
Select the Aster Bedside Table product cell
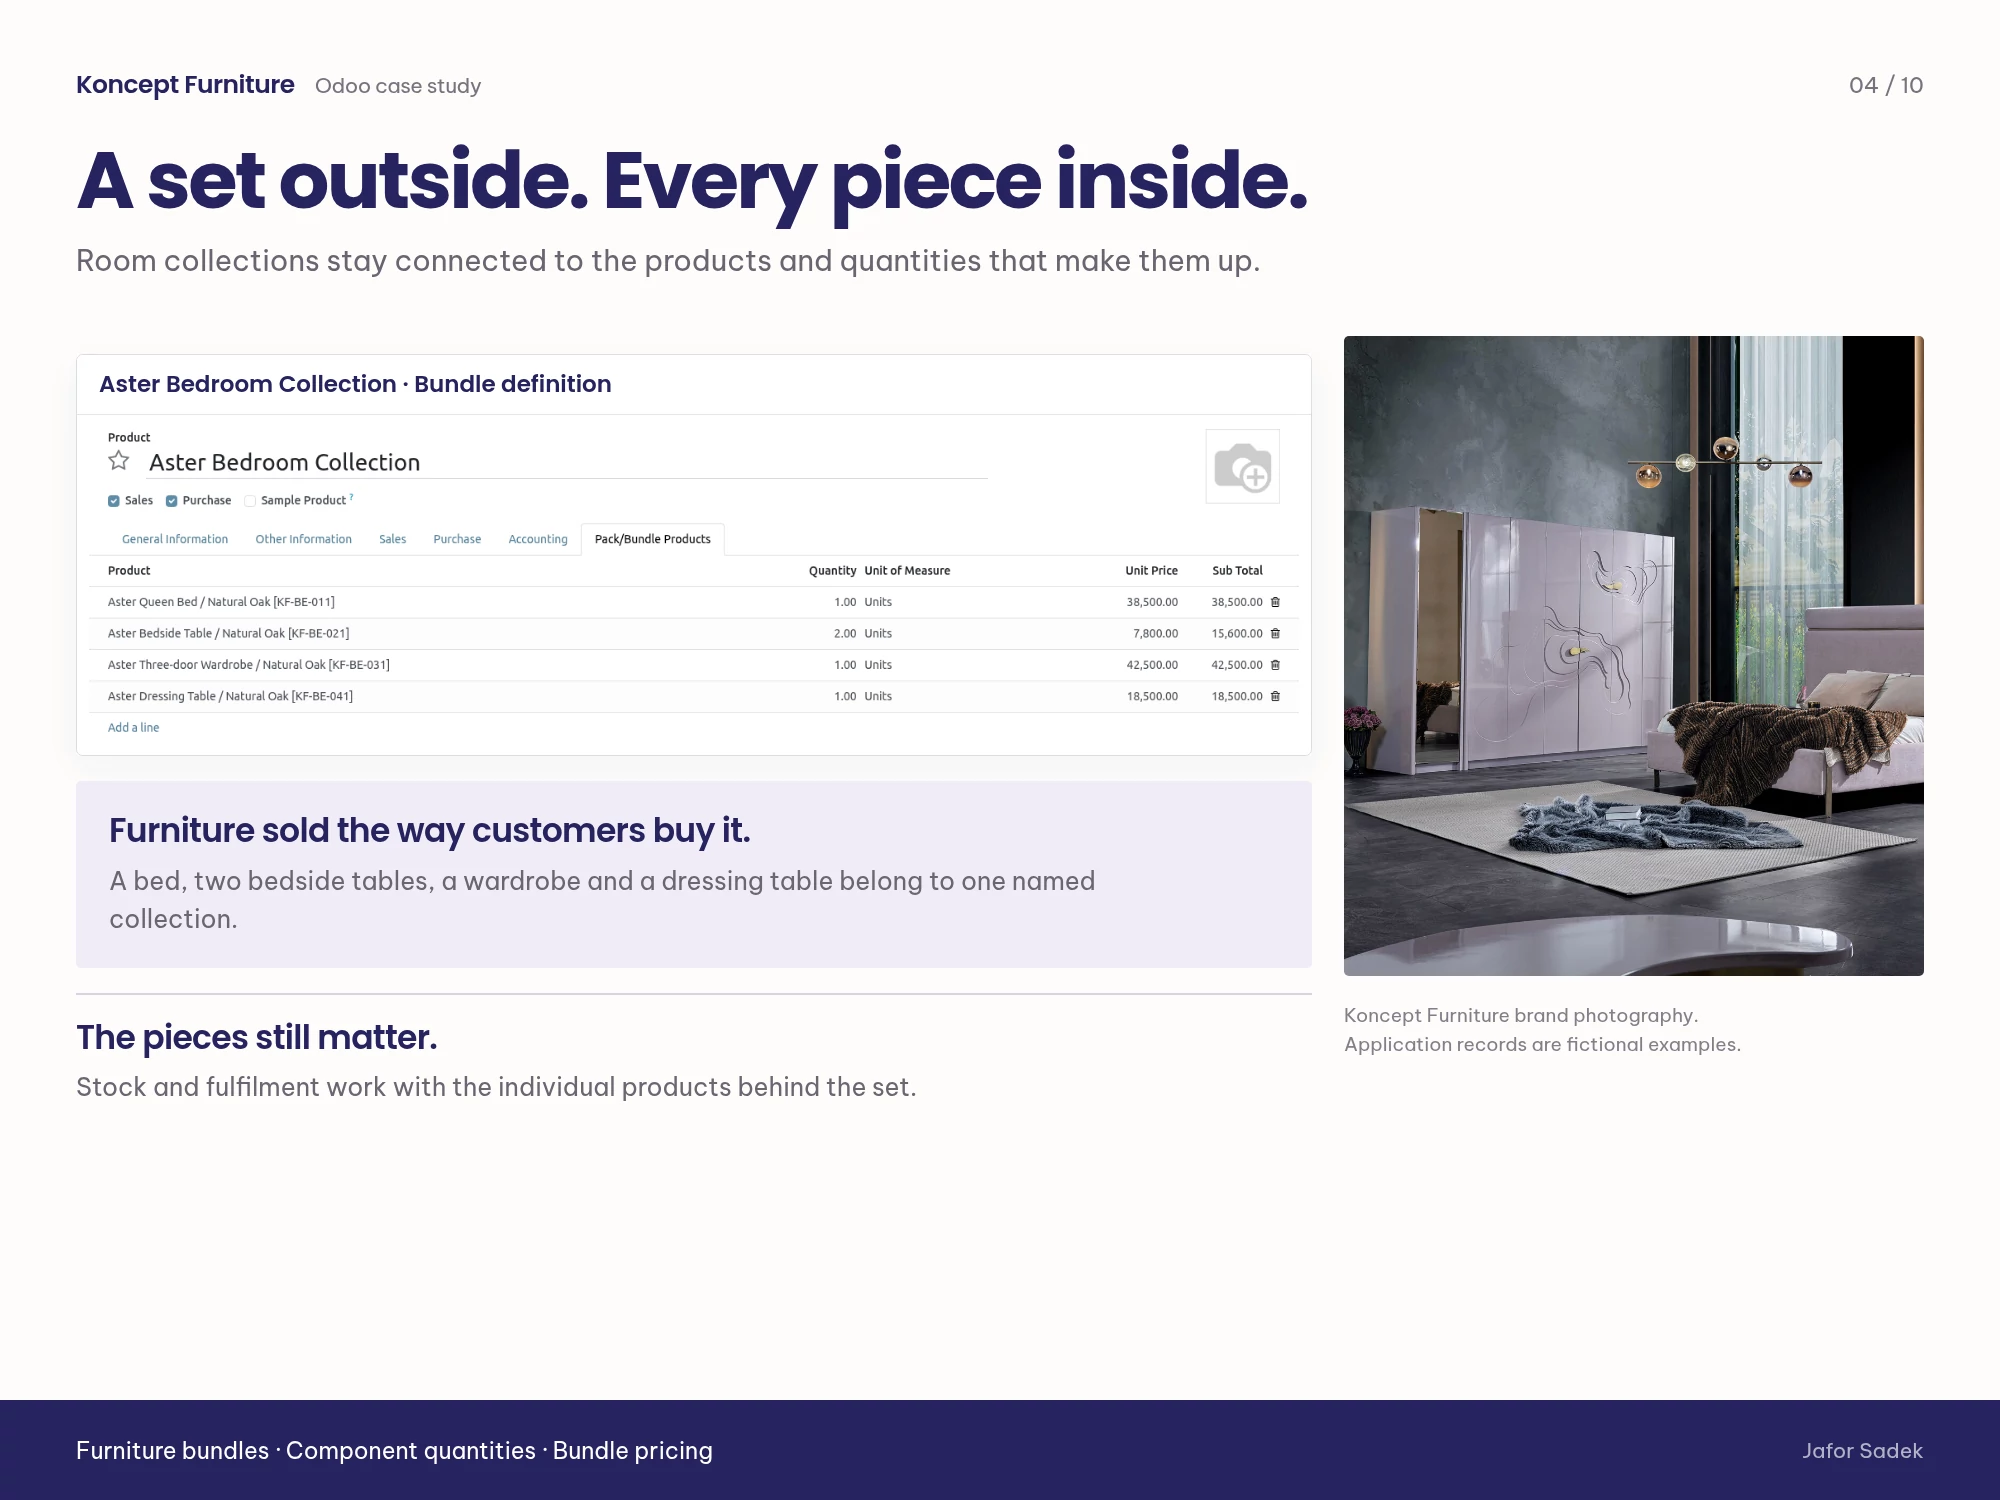(228, 633)
